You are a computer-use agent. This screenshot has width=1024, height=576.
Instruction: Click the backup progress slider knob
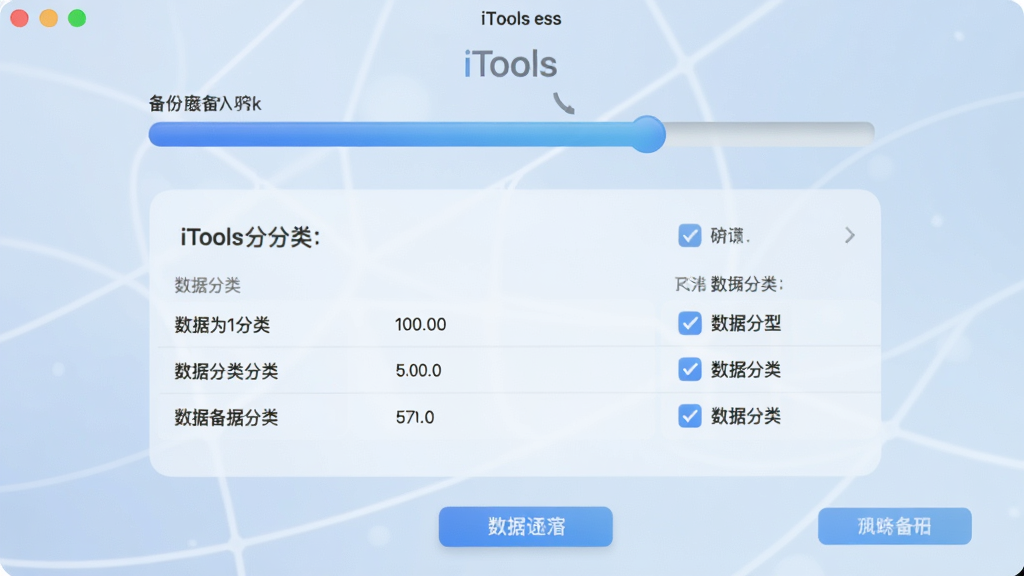tap(647, 135)
